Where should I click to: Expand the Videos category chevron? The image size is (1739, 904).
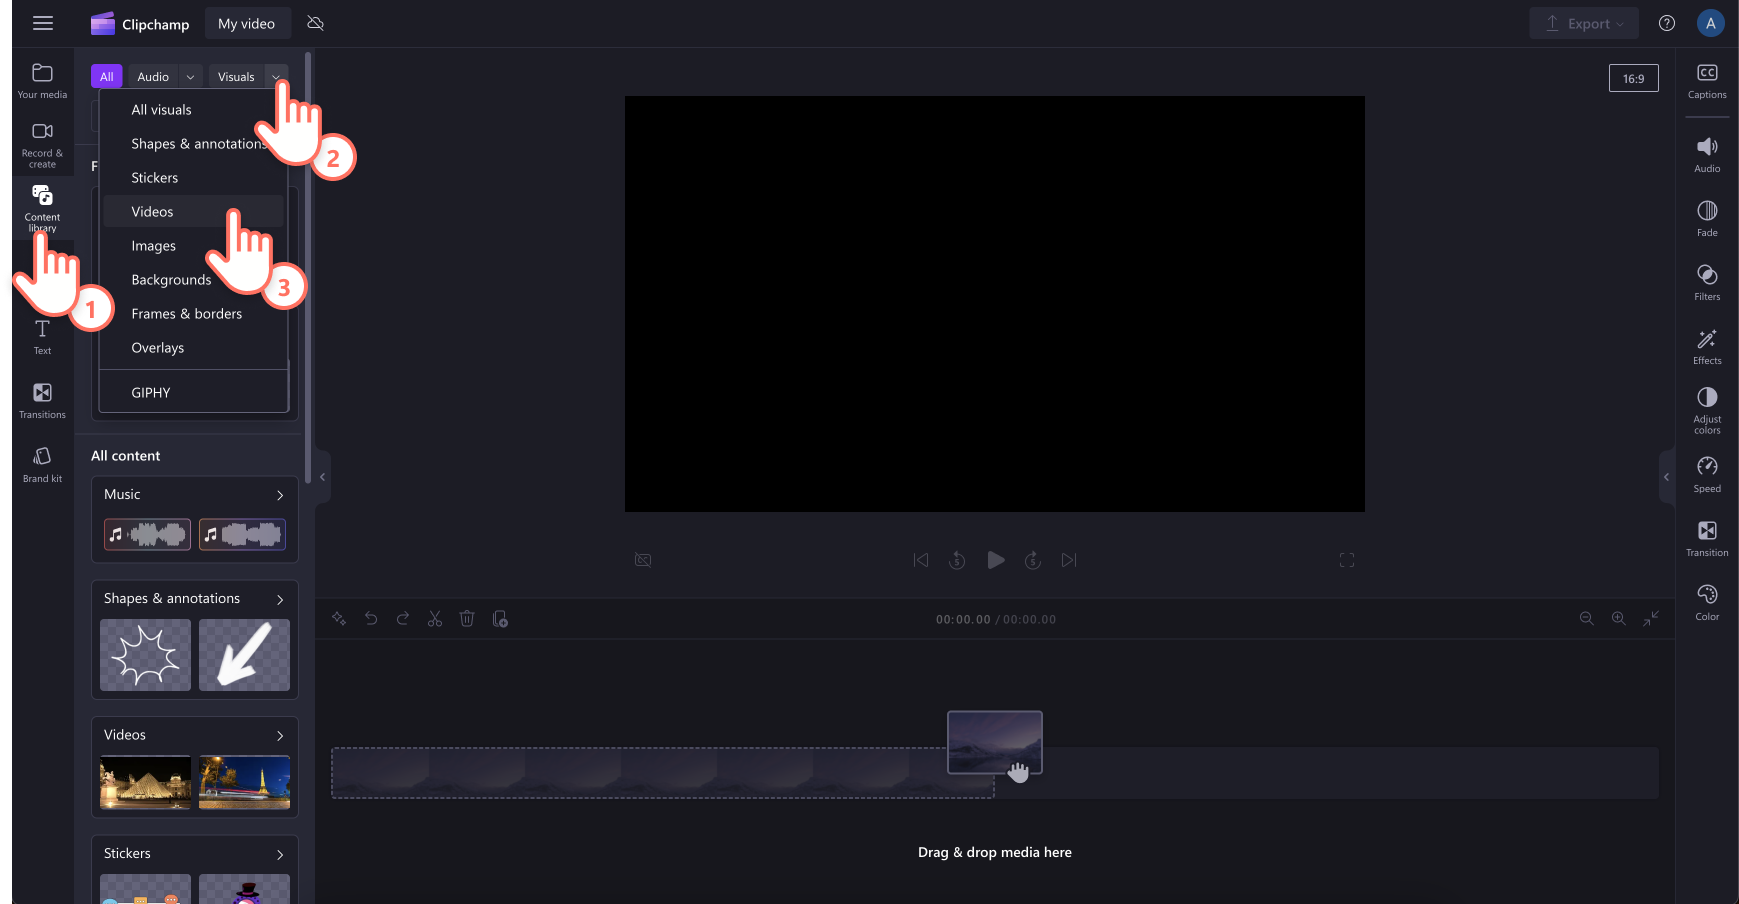tap(280, 735)
